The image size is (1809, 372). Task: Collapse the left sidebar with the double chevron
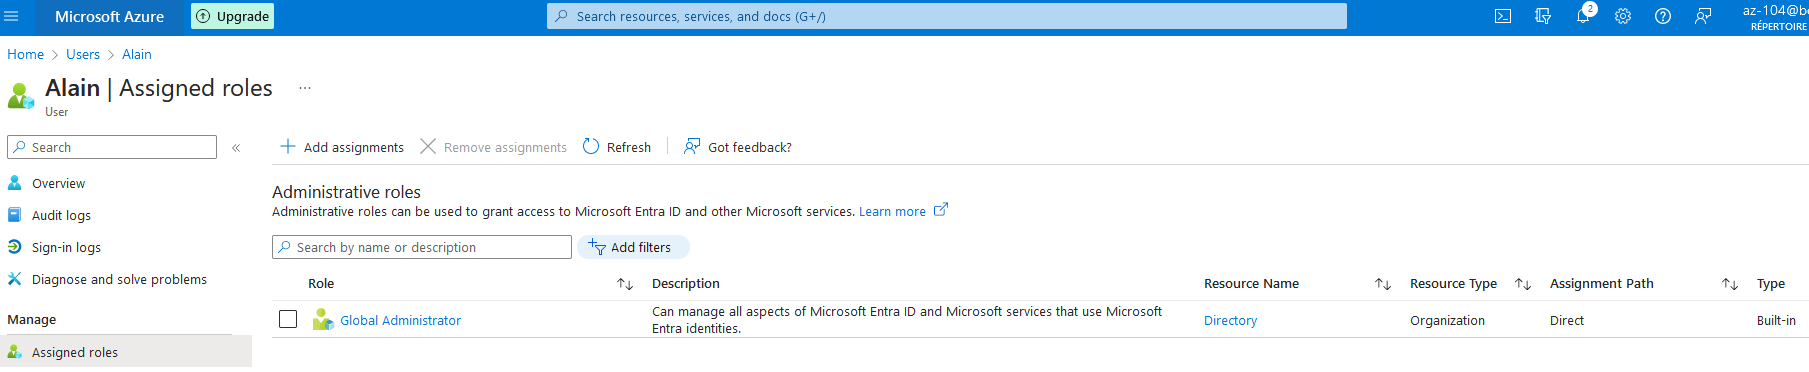pyautogui.click(x=236, y=148)
